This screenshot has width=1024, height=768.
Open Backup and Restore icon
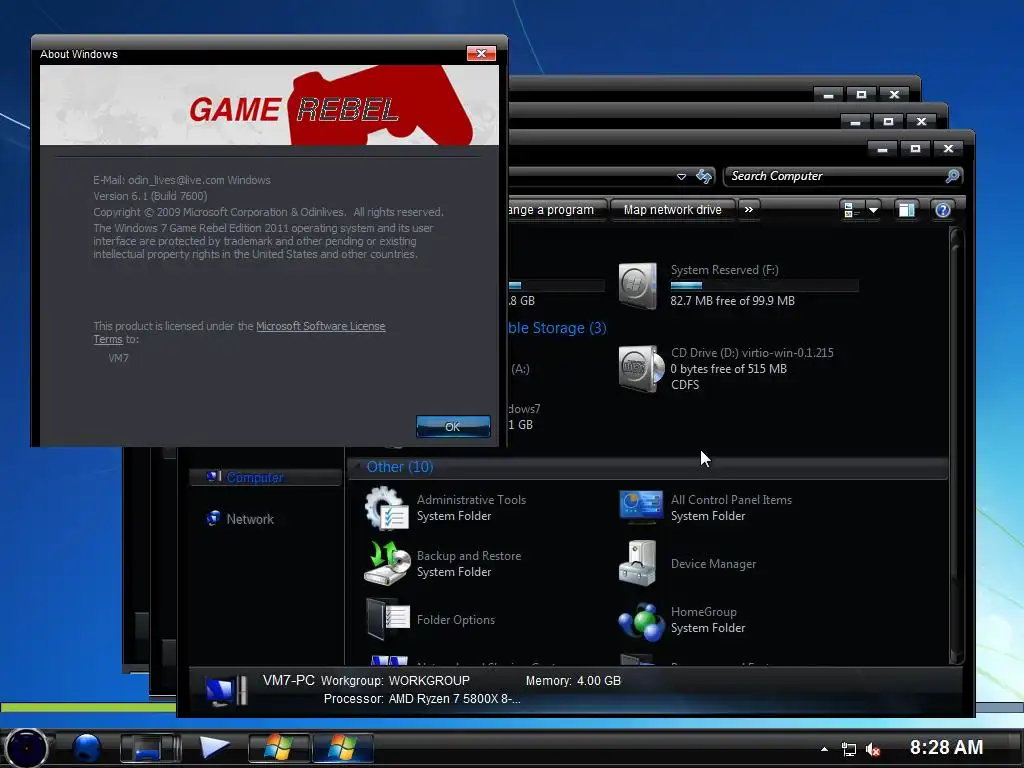[x=385, y=563]
